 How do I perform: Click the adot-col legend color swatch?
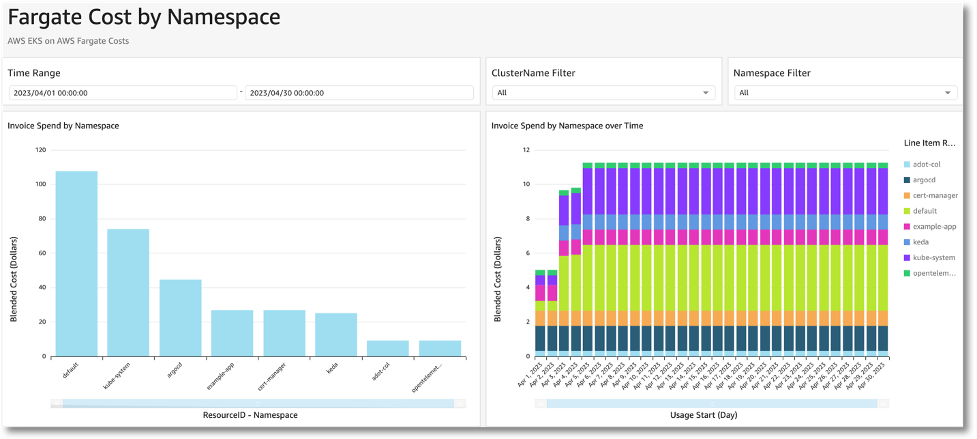907,164
